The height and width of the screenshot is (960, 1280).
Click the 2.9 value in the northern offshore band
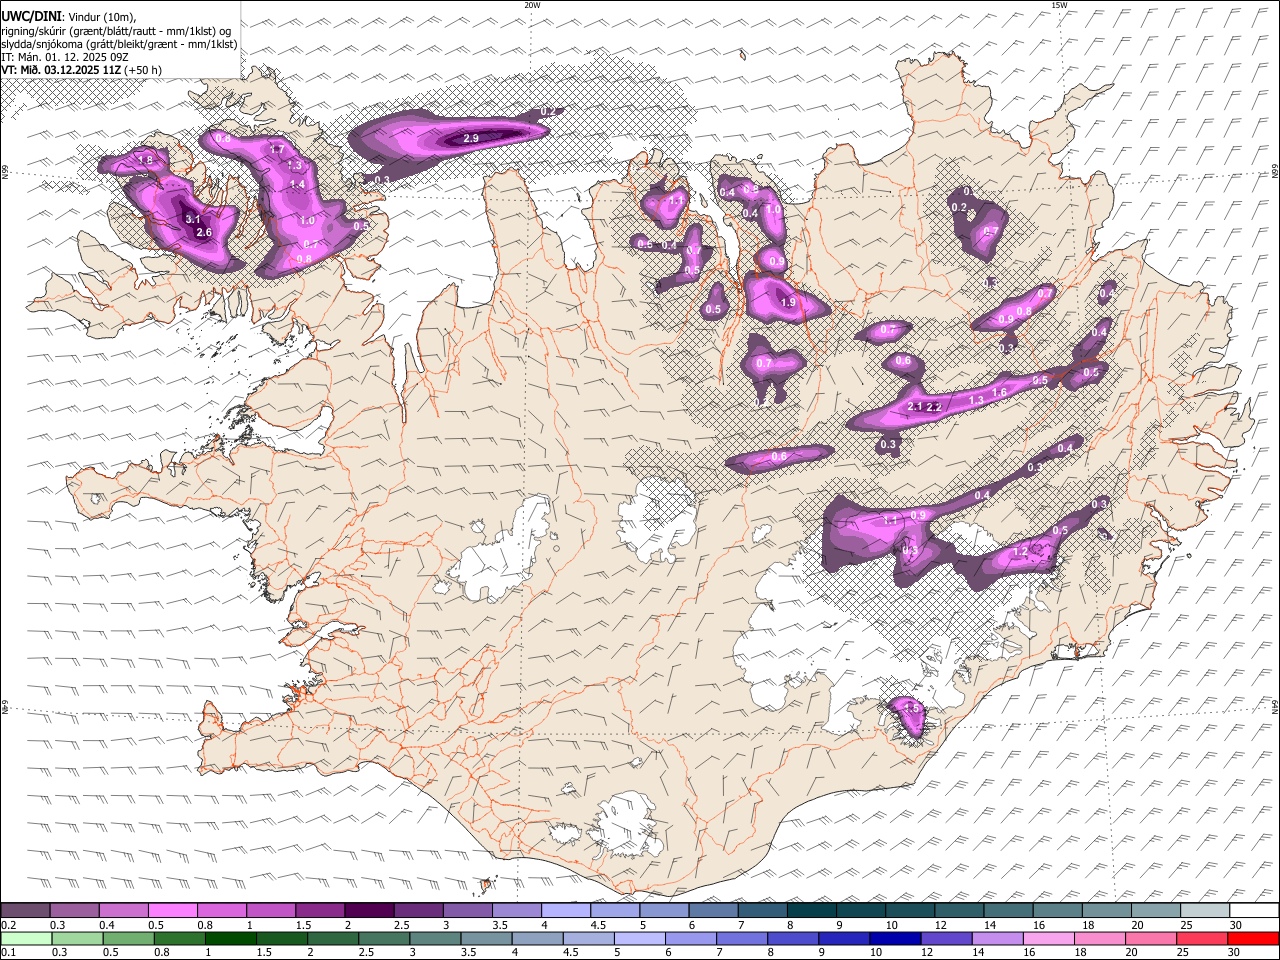click(x=471, y=138)
